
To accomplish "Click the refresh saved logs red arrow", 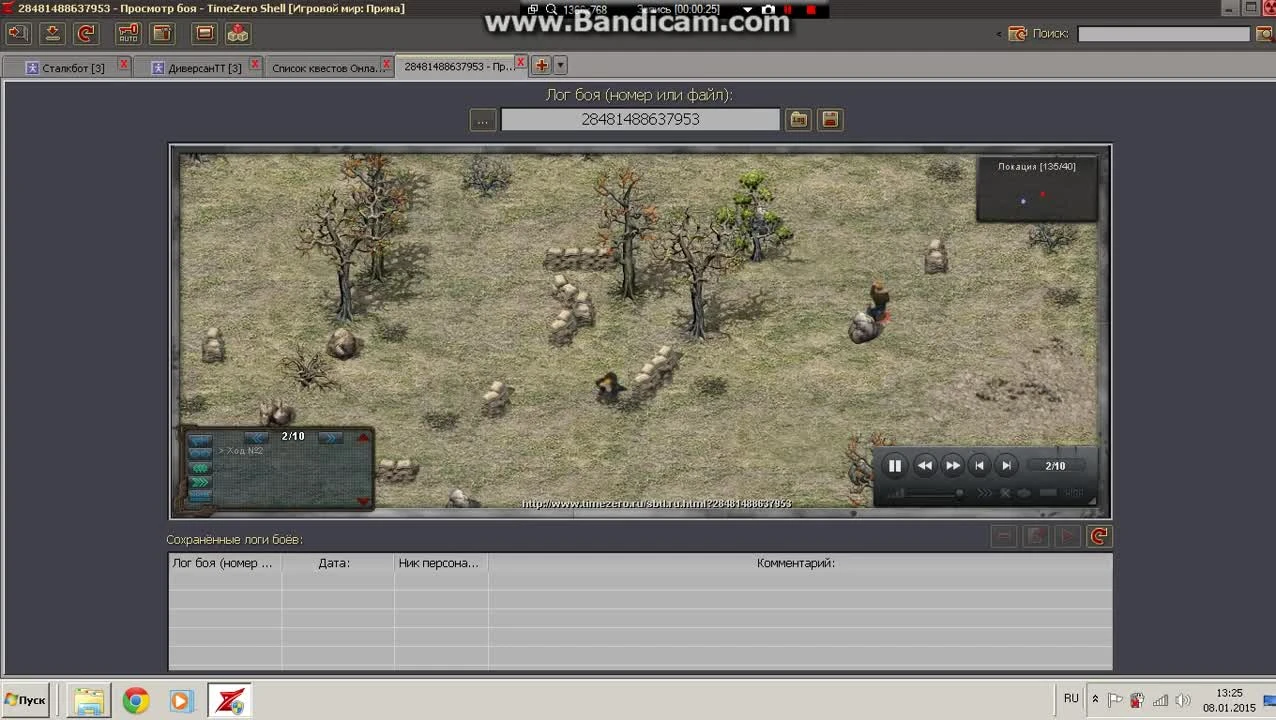I will 1099,537.
